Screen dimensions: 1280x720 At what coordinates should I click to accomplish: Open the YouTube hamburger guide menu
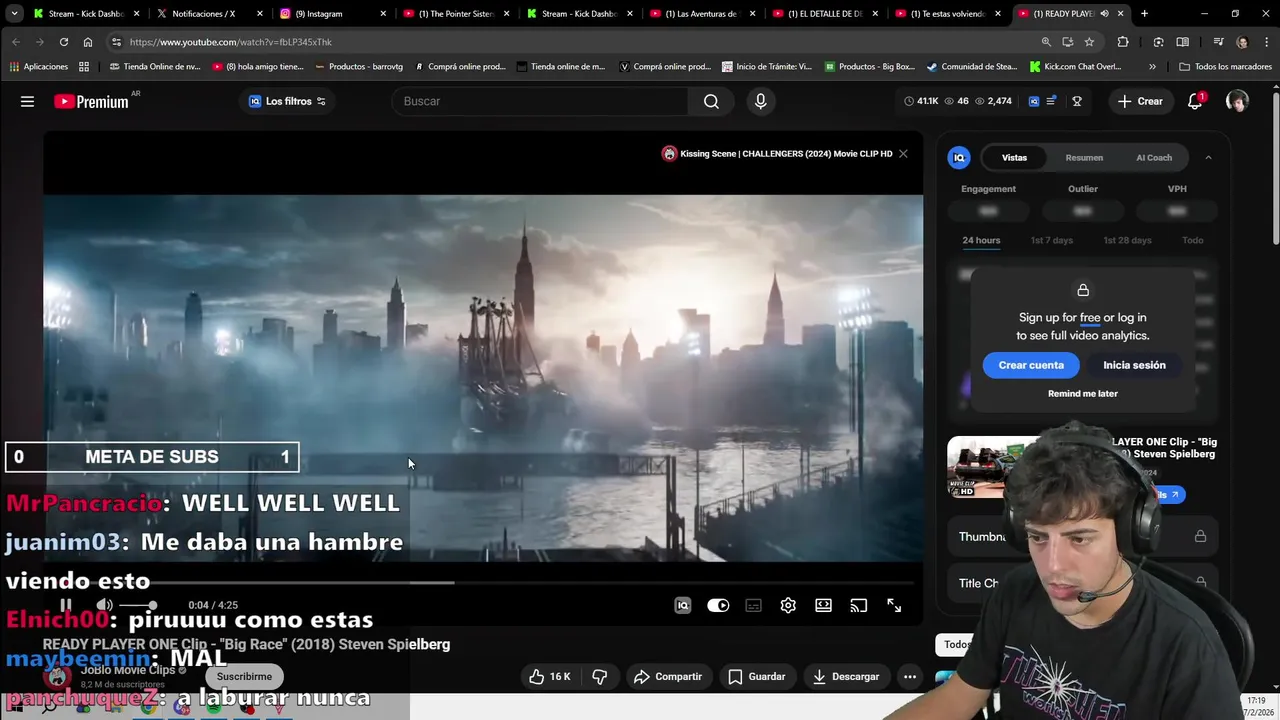27,101
